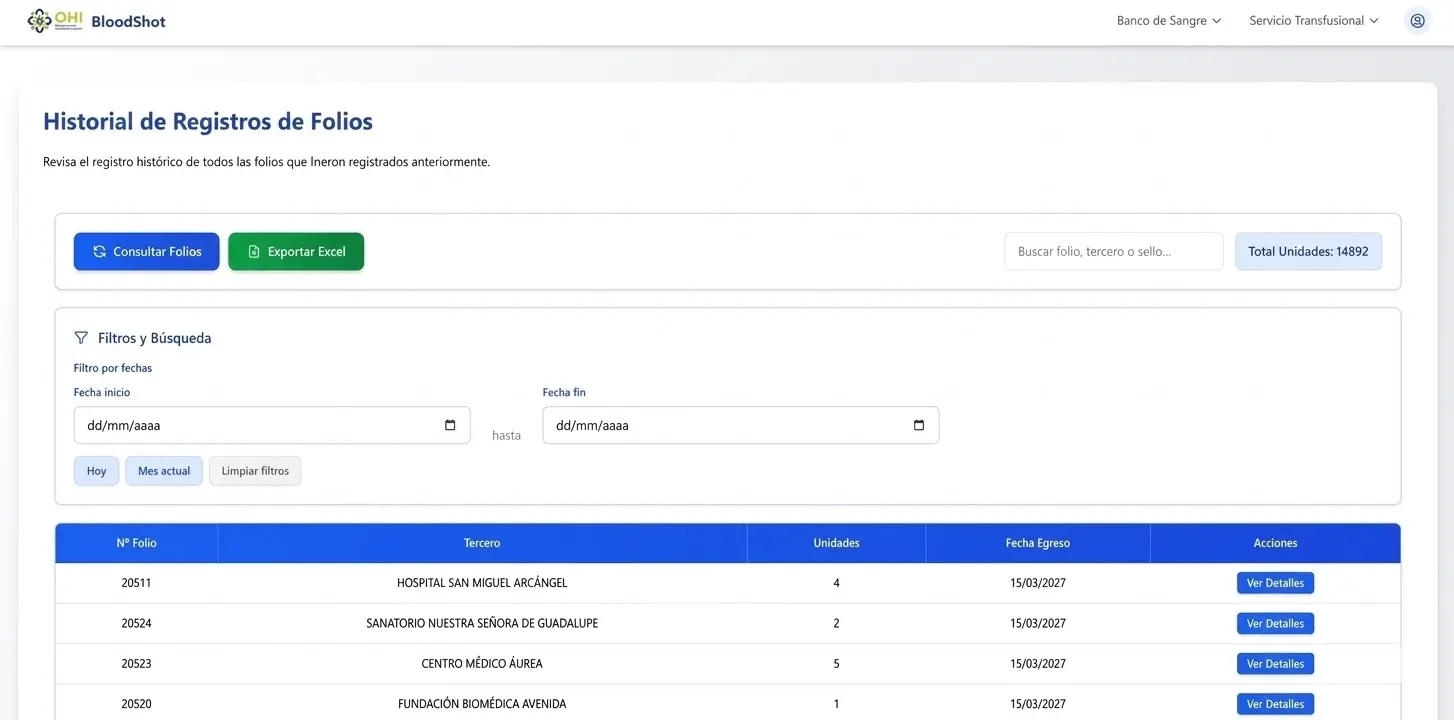The width and height of the screenshot is (1454, 720).
Task: Open calendar picker for Fecha inicio
Action: pyautogui.click(x=450, y=425)
